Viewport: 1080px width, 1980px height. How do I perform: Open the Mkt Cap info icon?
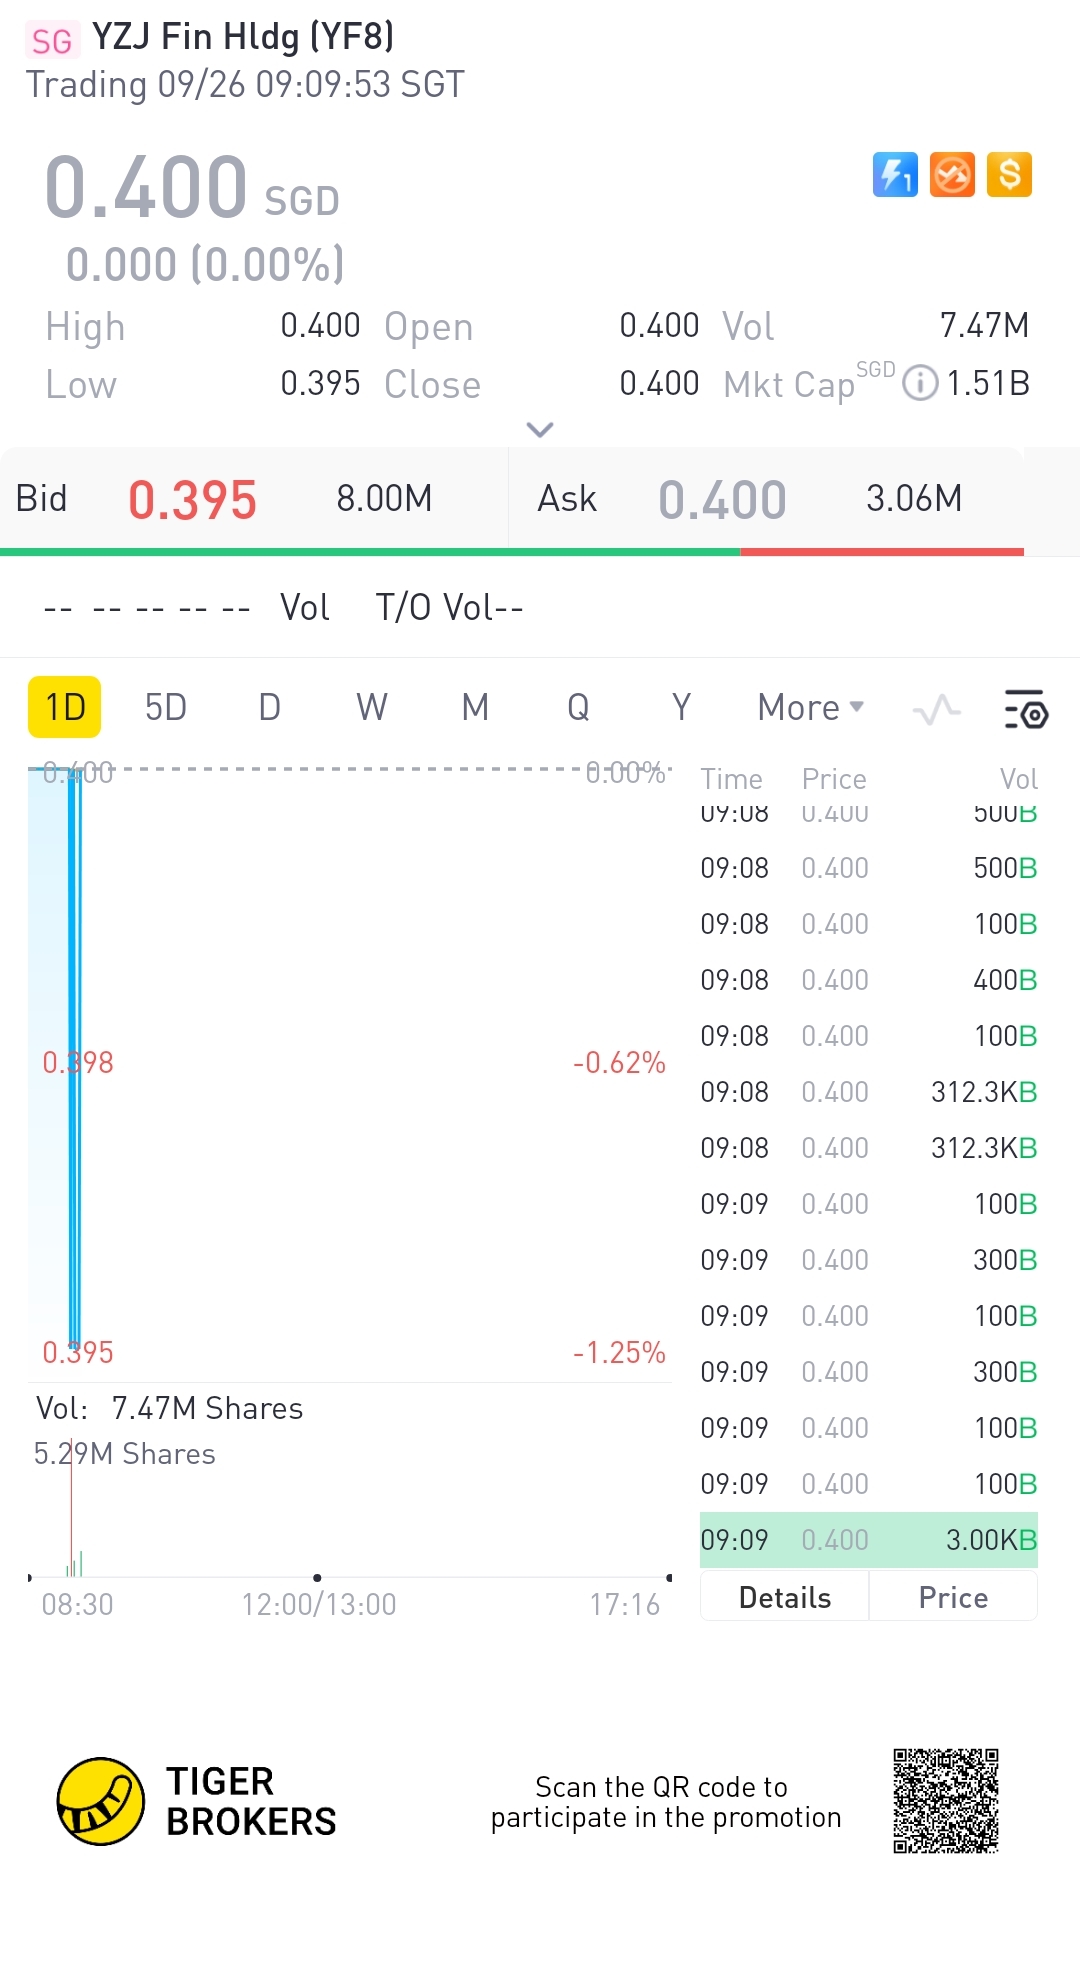pos(920,383)
